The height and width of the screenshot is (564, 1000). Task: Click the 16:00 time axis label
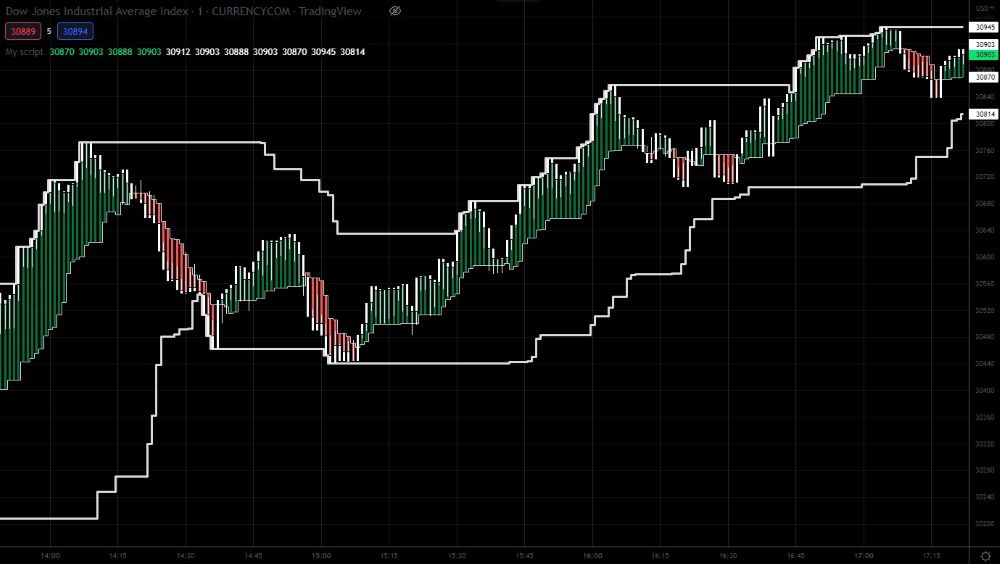592,556
